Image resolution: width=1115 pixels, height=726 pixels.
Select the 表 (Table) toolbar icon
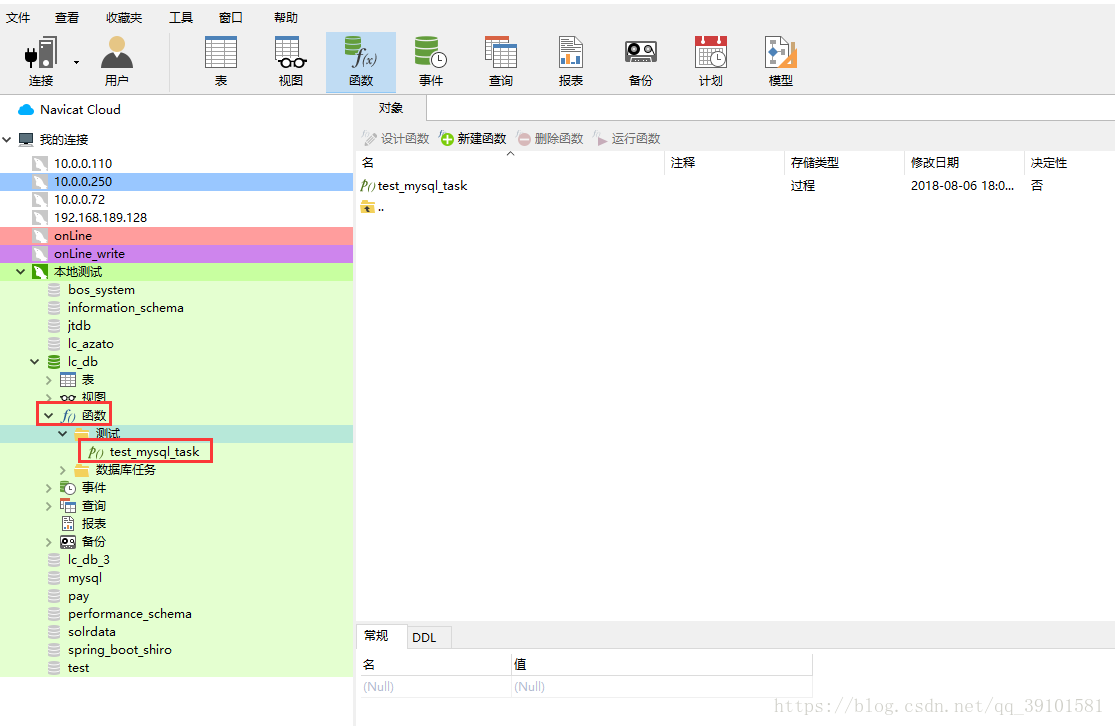coord(221,61)
